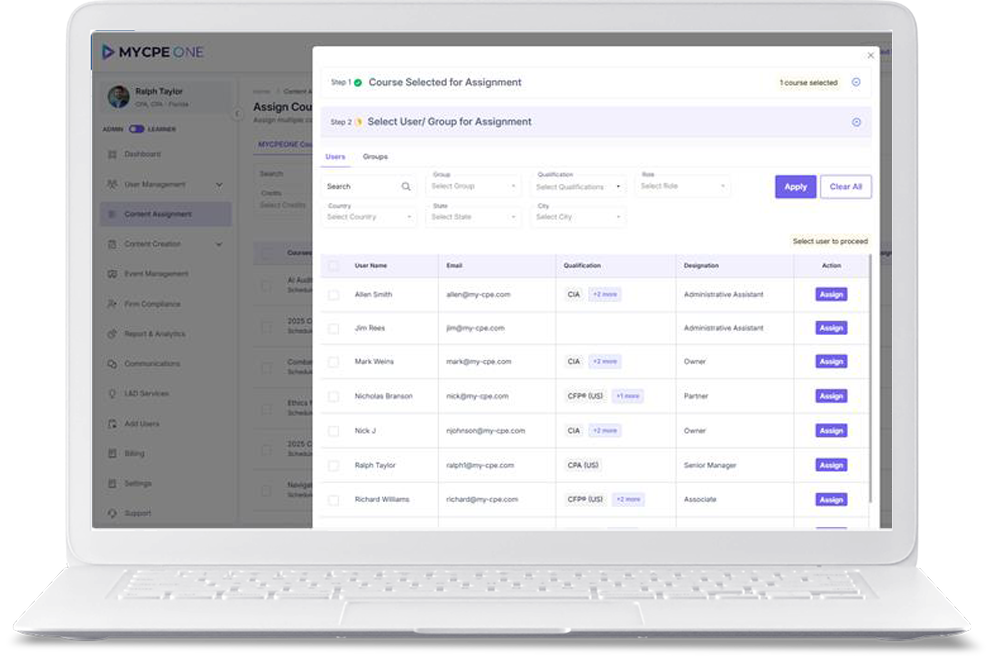This screenshot has width=992, height=660.
Task: Select the Content Assignment sidebar icon
Action: click(x=113, y=214)
